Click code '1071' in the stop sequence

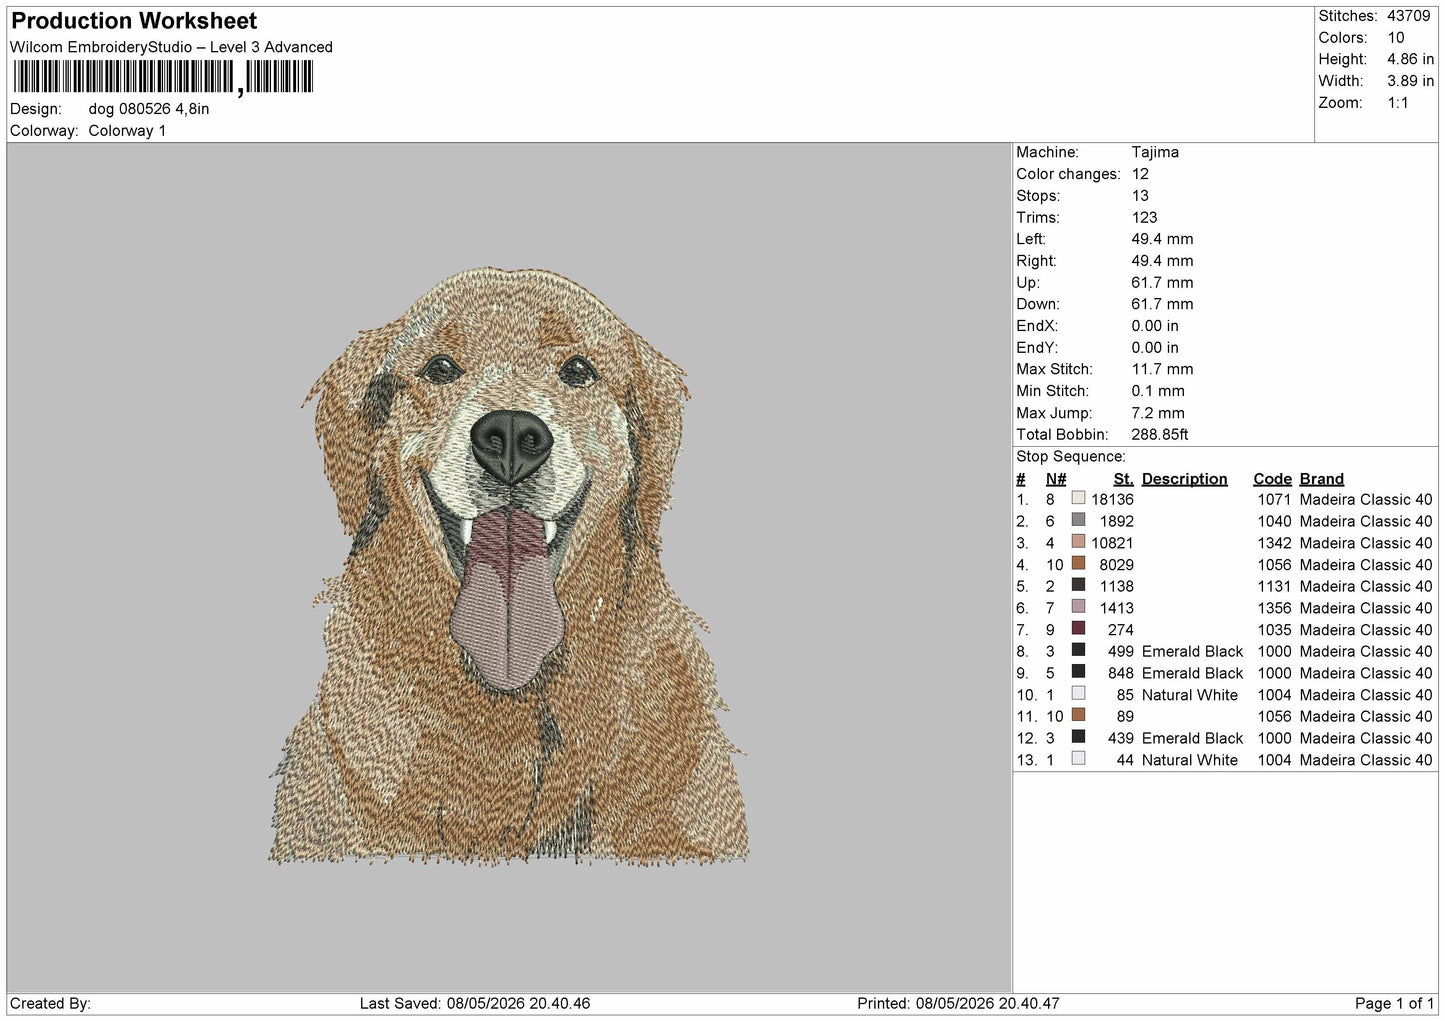pos(1274,499)
